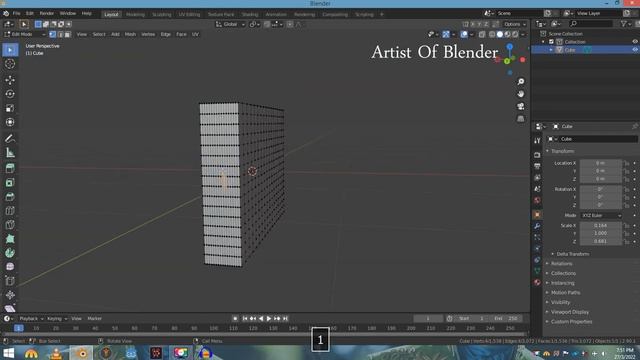The width and height of the screenshot is (640, 360).
Task: Open the XYZ Euler rotation mode dropdown
Action: [601, 216]
